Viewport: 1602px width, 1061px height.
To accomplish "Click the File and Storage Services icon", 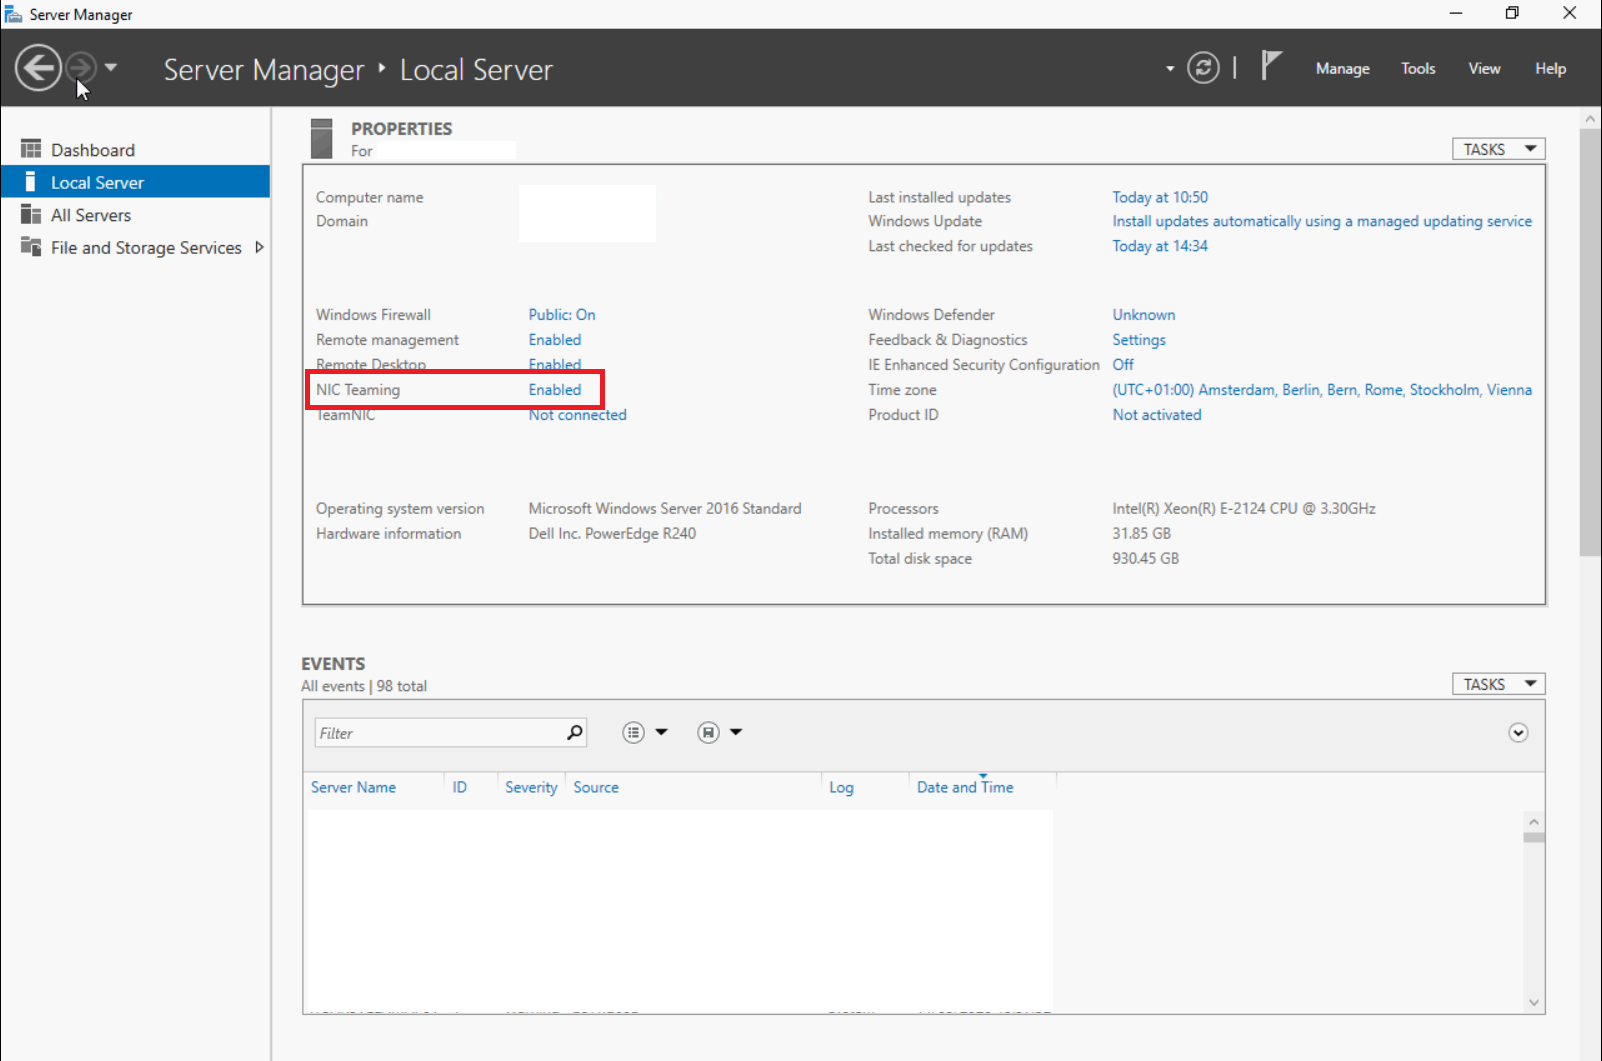I will pyautogui.click(x=31, y=247).
